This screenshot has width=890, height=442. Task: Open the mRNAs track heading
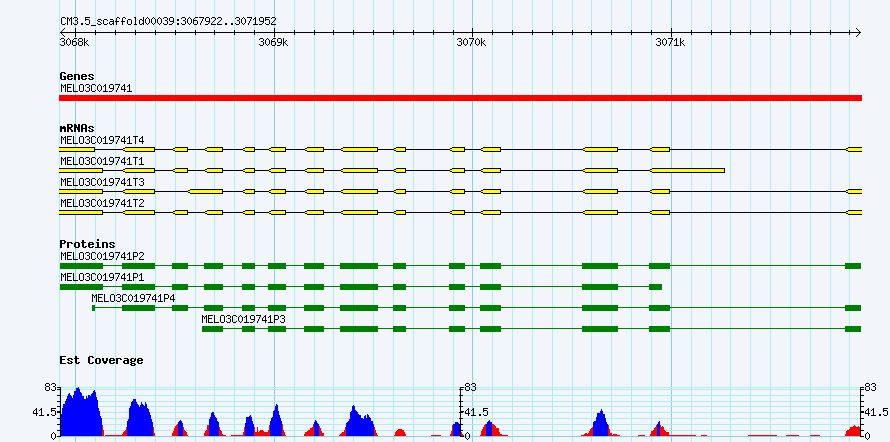pos(77,129)
